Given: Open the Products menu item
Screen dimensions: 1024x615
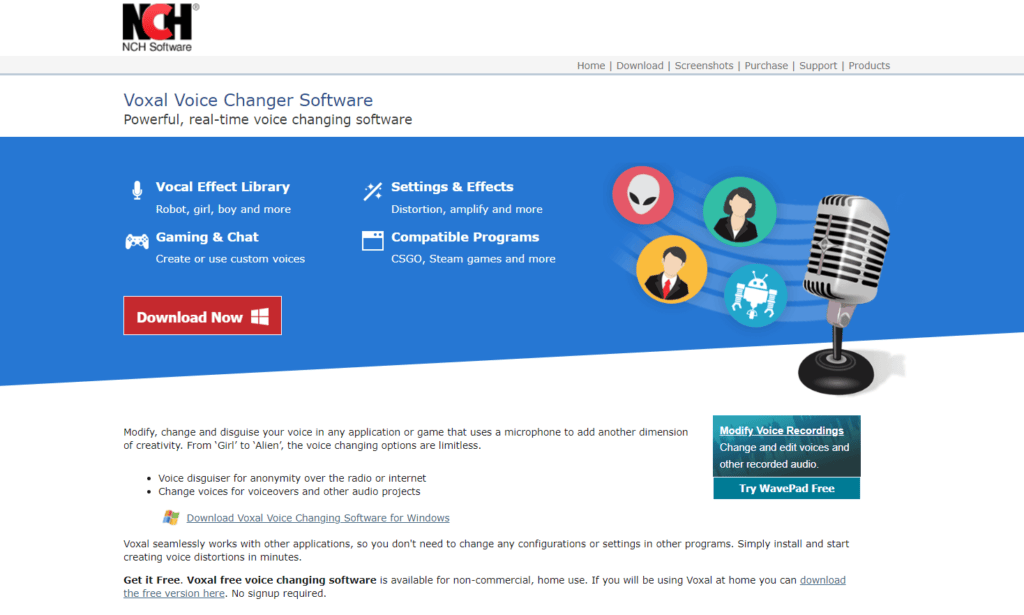Looking at the screenshot, I should pyautogui.click(x=869, y=65).
